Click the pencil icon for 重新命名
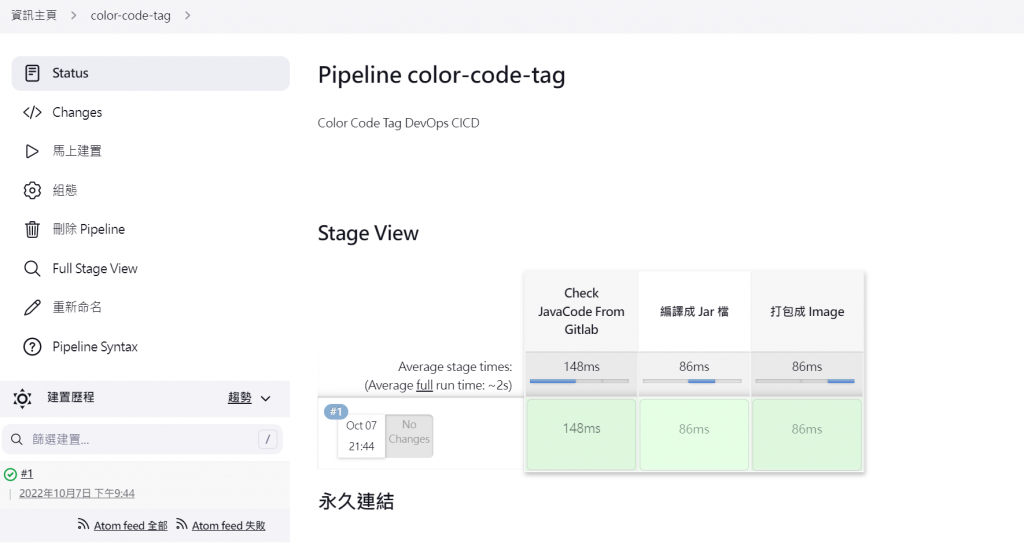This screenshot has height=544, width=1024. point(32,307)
